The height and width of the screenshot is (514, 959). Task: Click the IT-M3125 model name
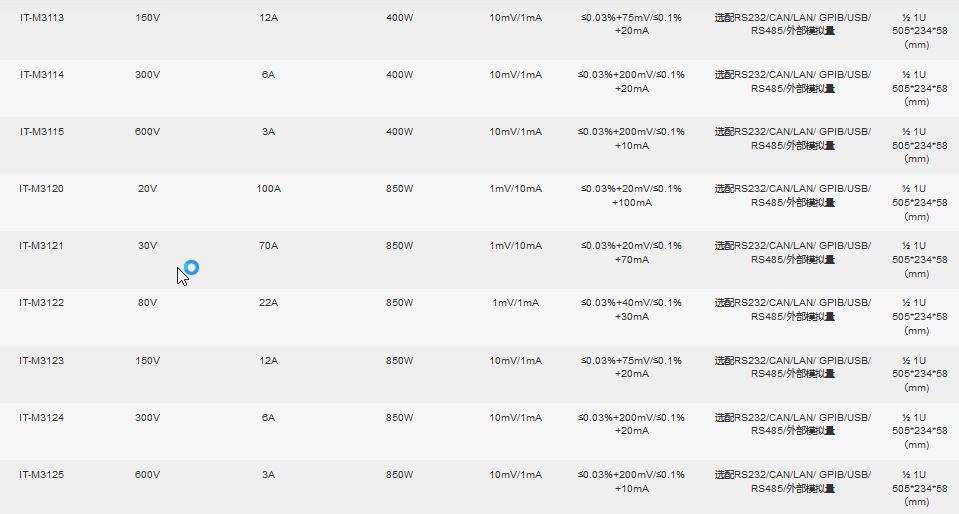[42, 474]
